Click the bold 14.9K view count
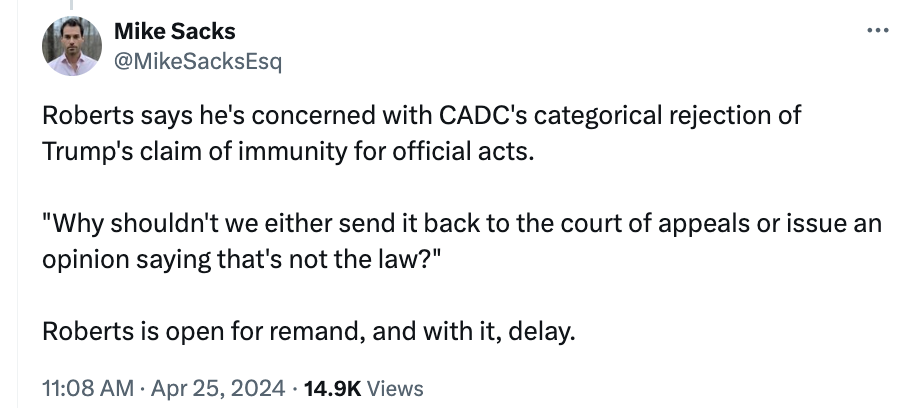 335,388
